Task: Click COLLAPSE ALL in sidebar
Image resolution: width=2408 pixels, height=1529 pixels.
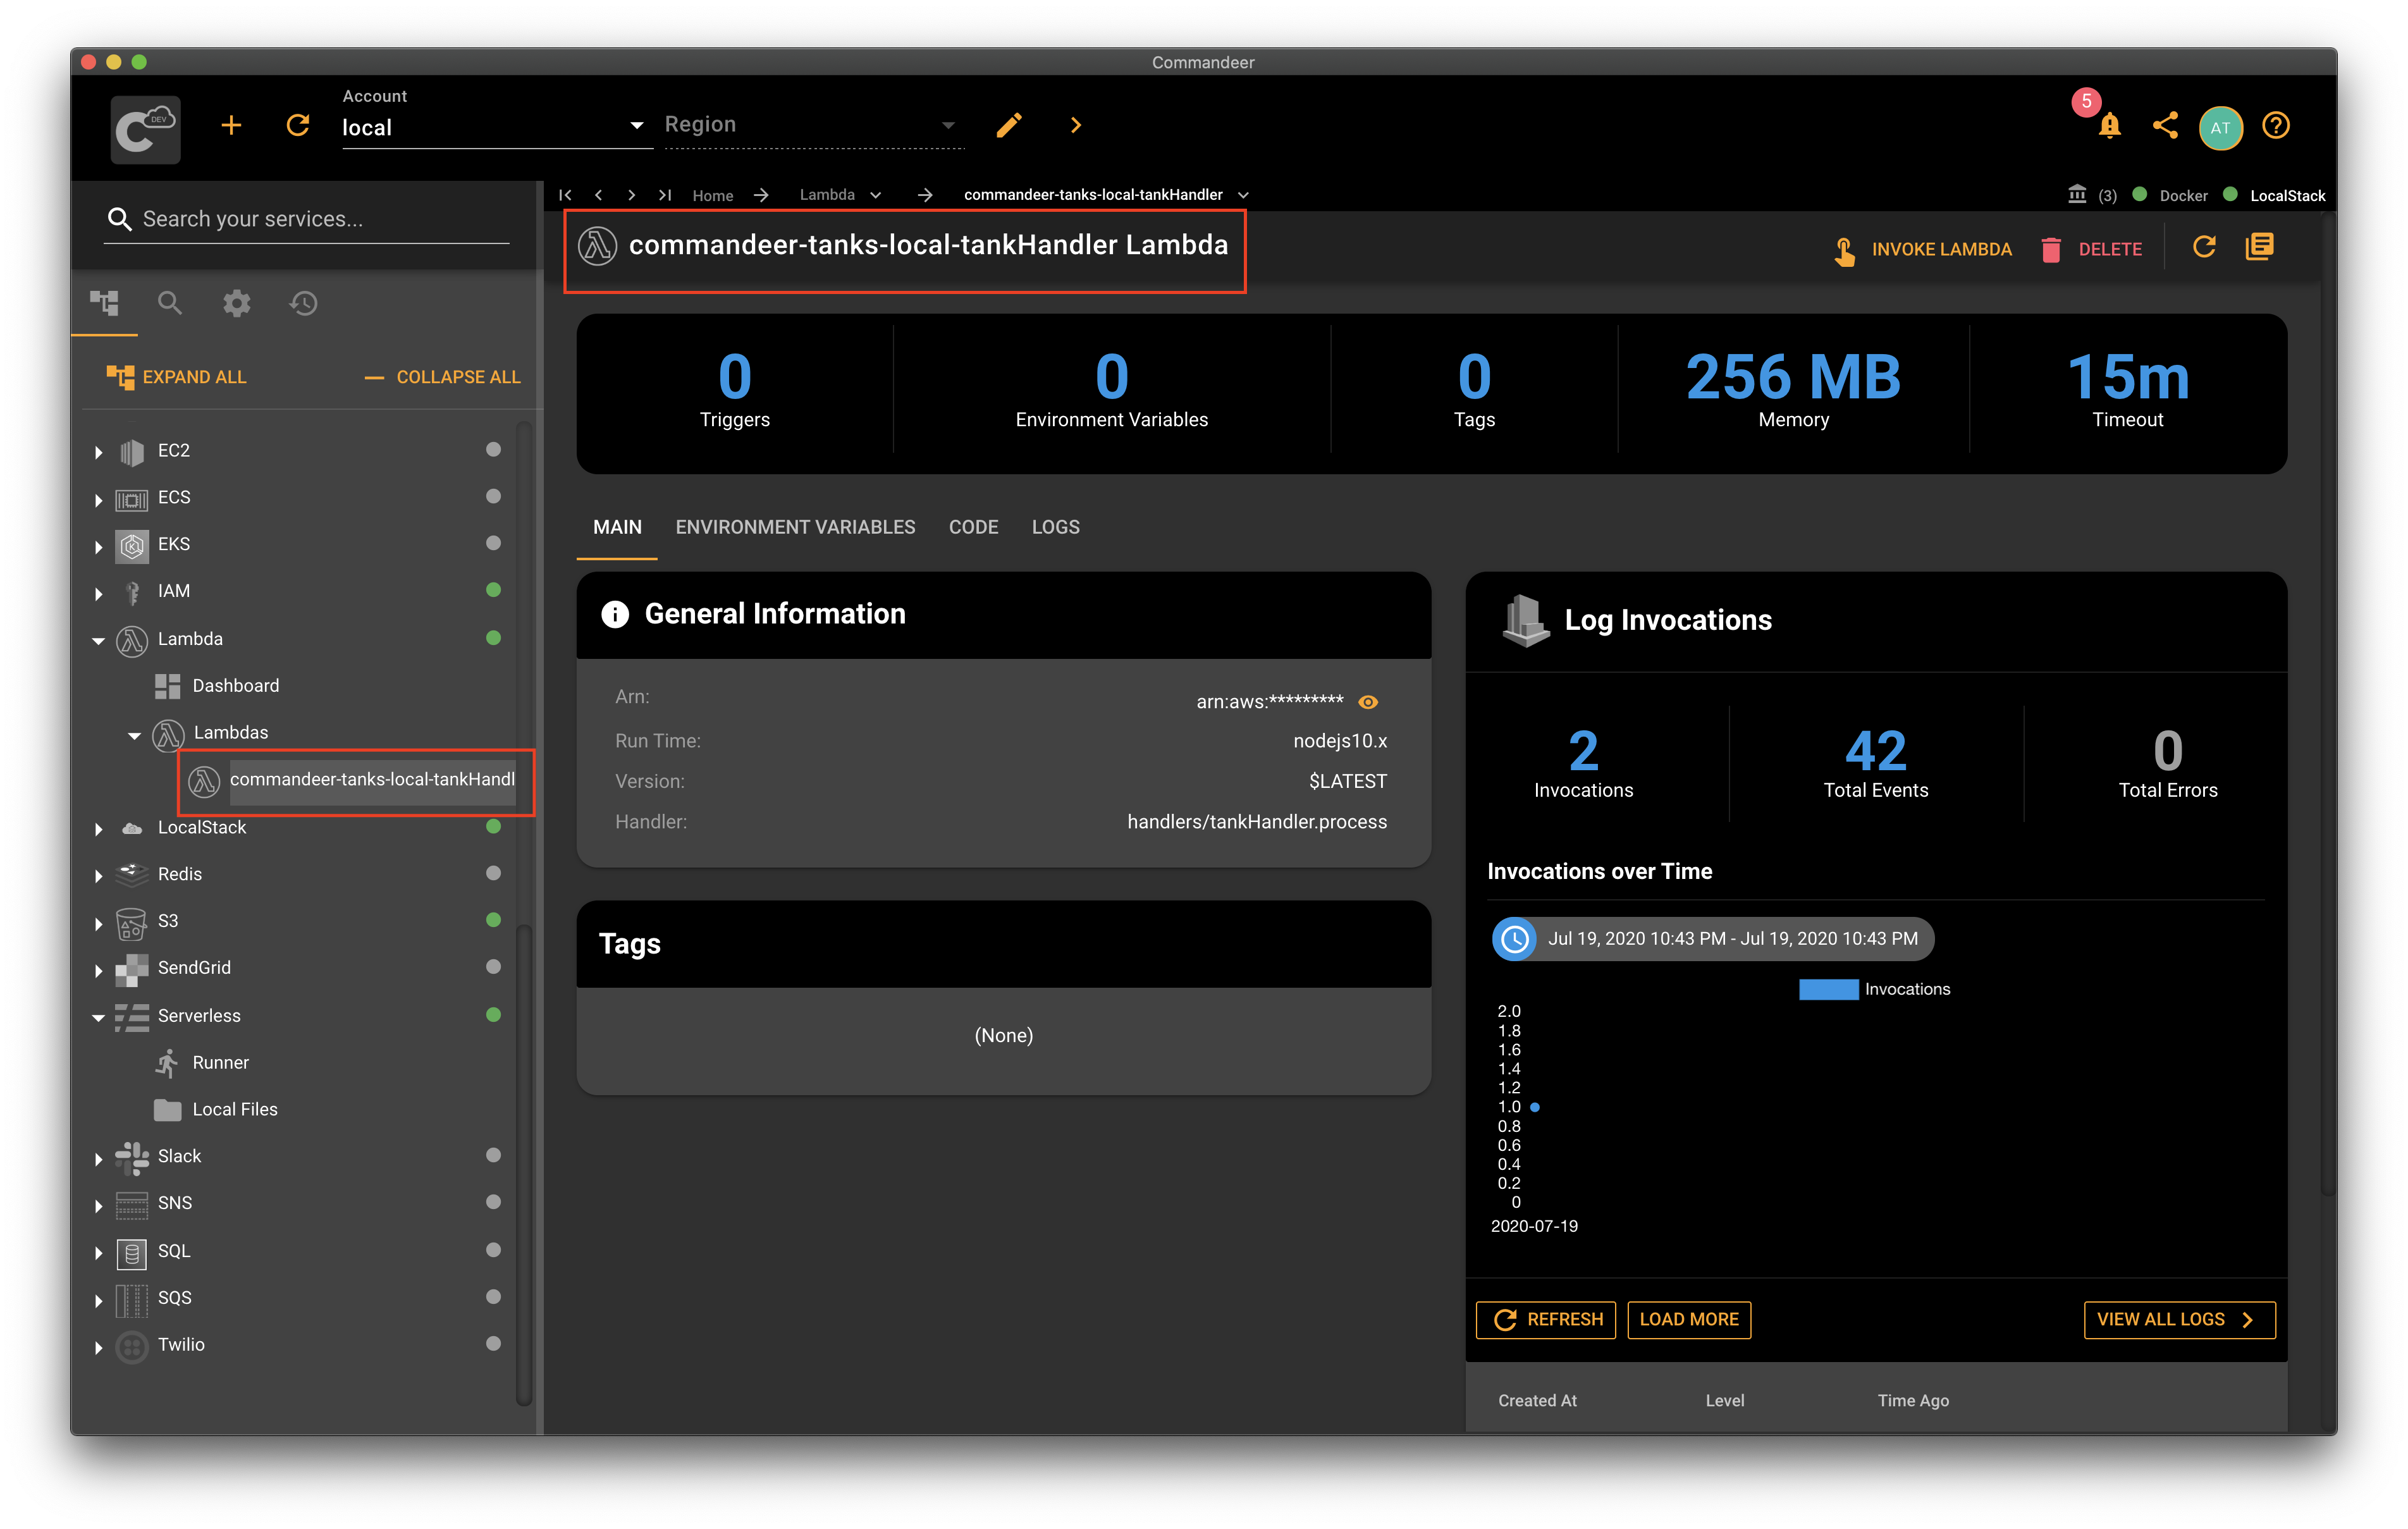Action: 442,377
